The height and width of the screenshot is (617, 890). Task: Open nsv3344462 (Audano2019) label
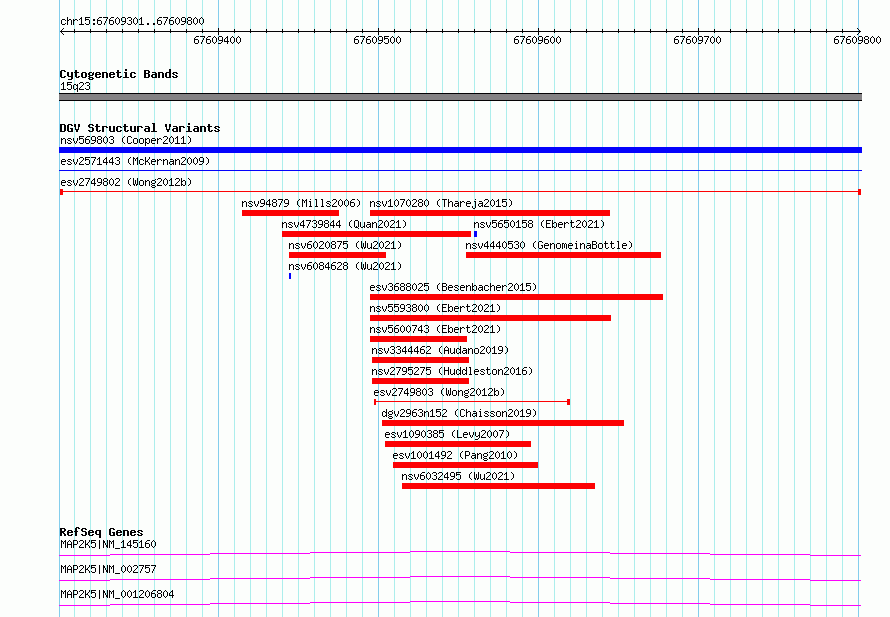[x=440, y=350]
